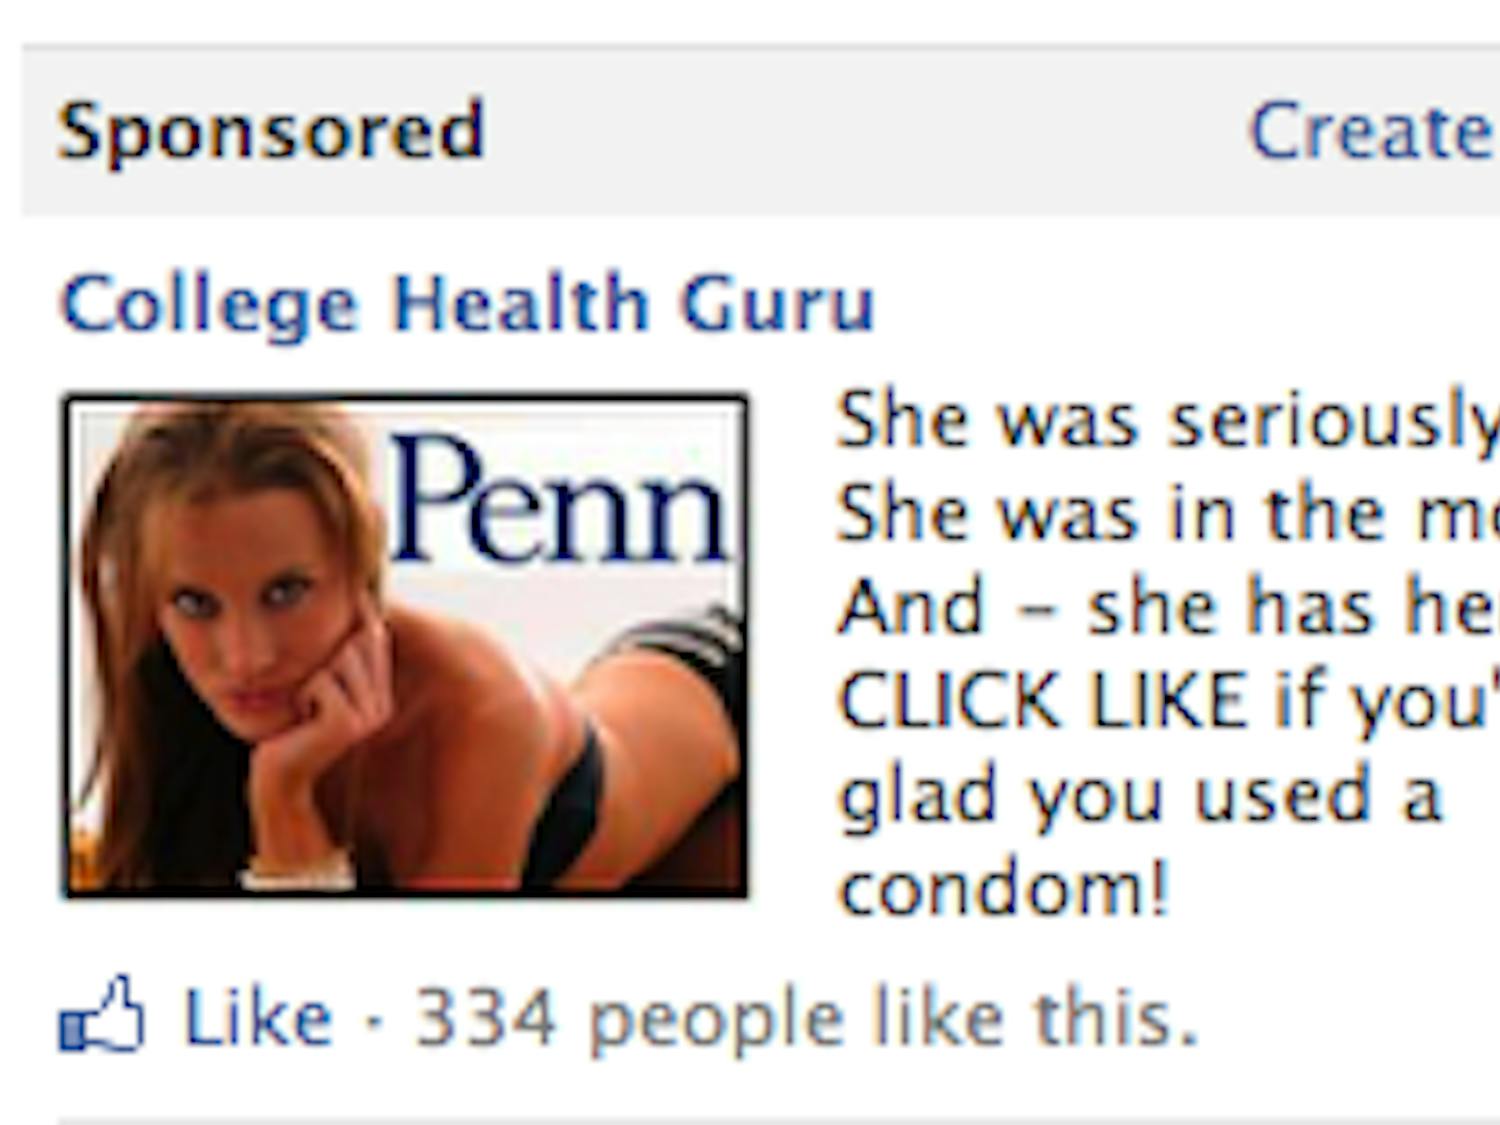Click the "CLICK LIKE if" ad line
This screenshot has width=1500, height=1125.
[1165, 701]
